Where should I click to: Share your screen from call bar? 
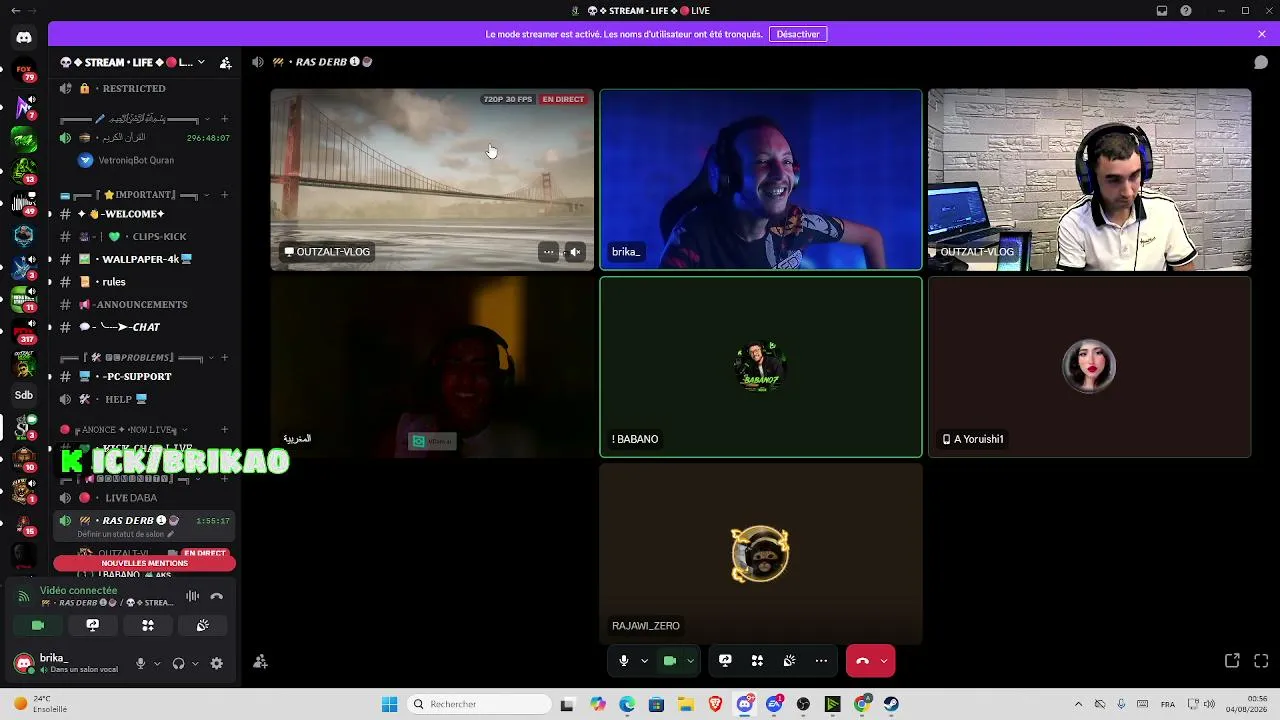[725, 661]
